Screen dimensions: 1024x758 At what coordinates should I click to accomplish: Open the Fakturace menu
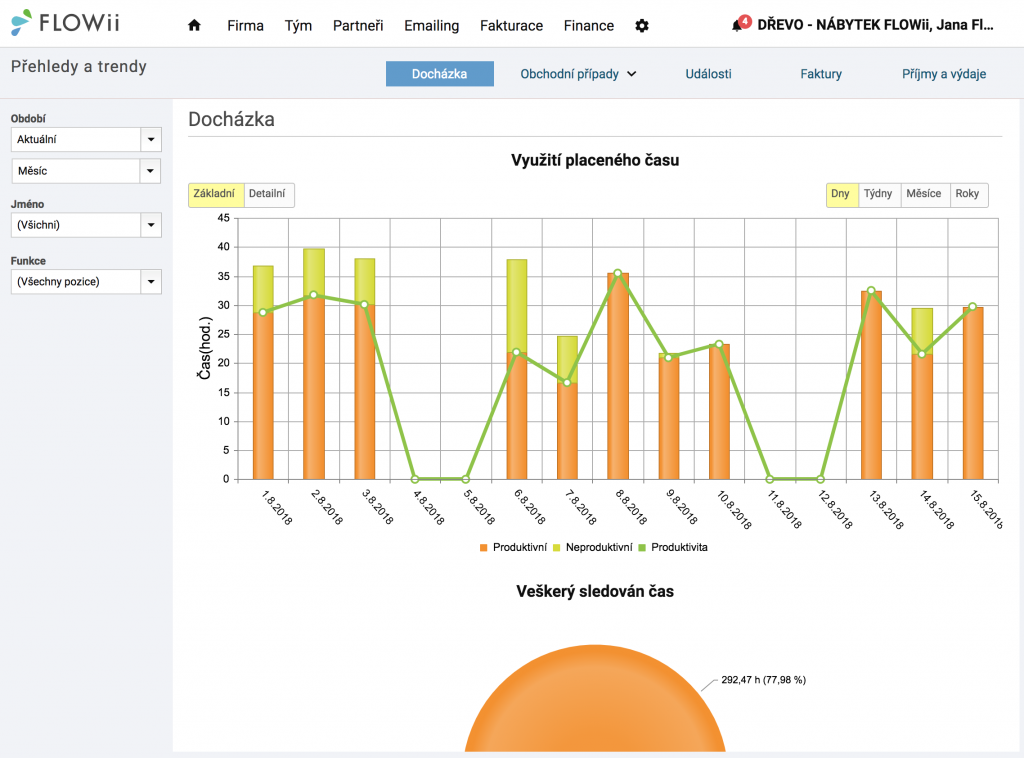point(511,25)
